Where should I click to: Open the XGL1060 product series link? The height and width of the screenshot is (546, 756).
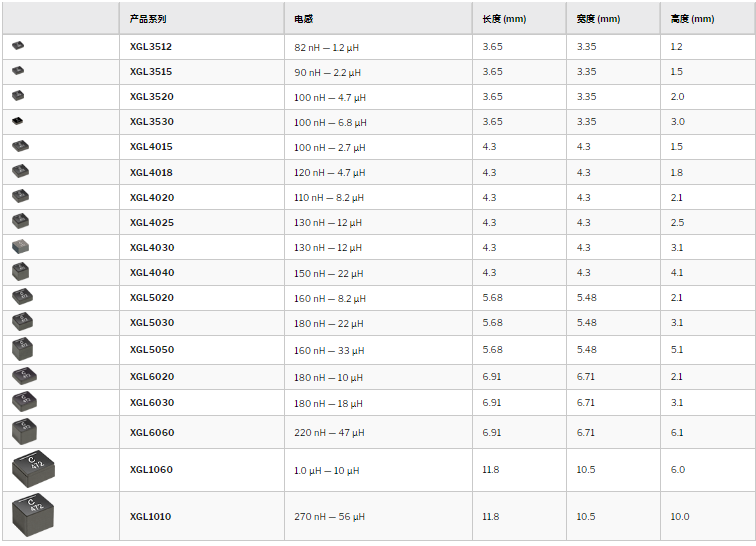point(151,470)
